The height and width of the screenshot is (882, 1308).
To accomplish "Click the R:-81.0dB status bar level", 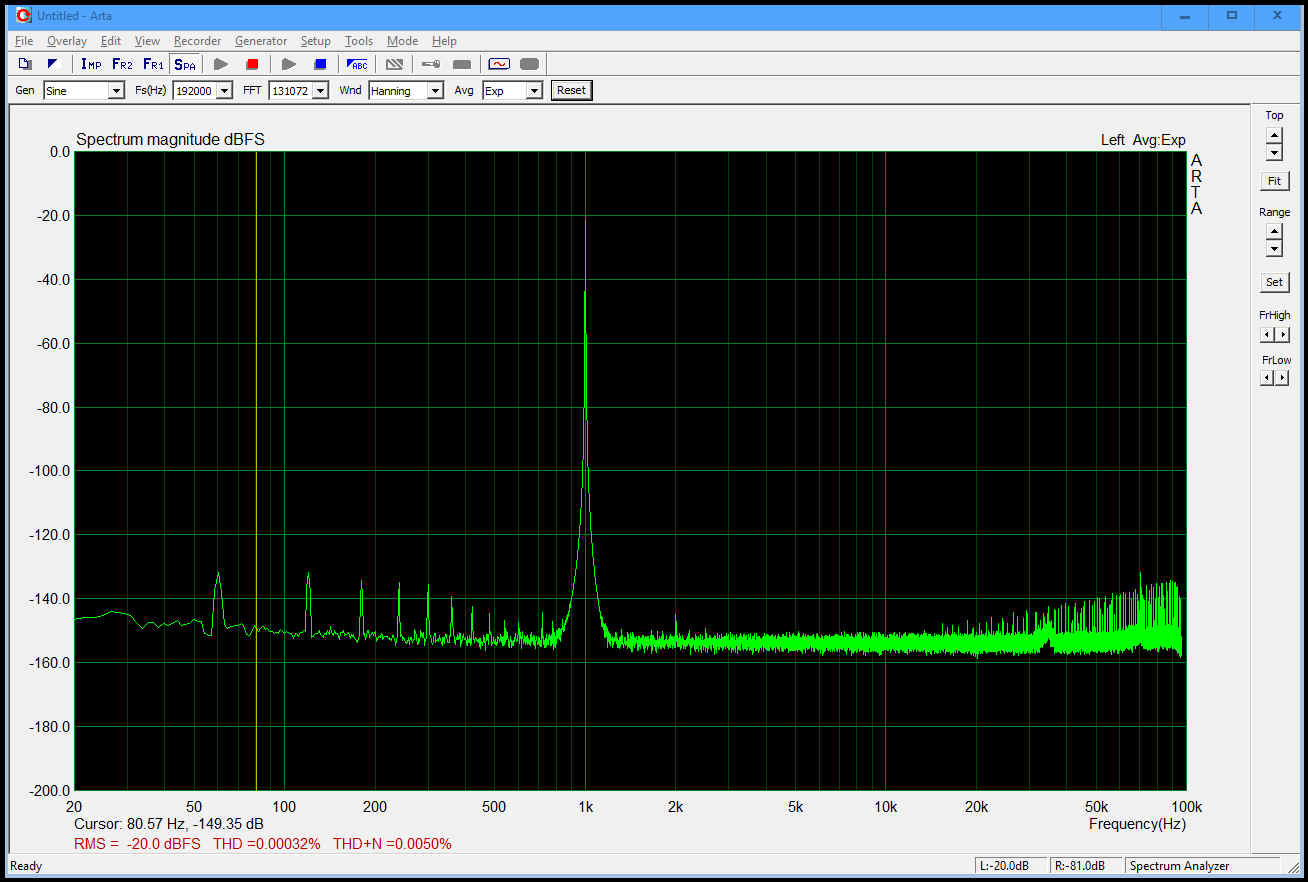I will [x=1084, y=866].
